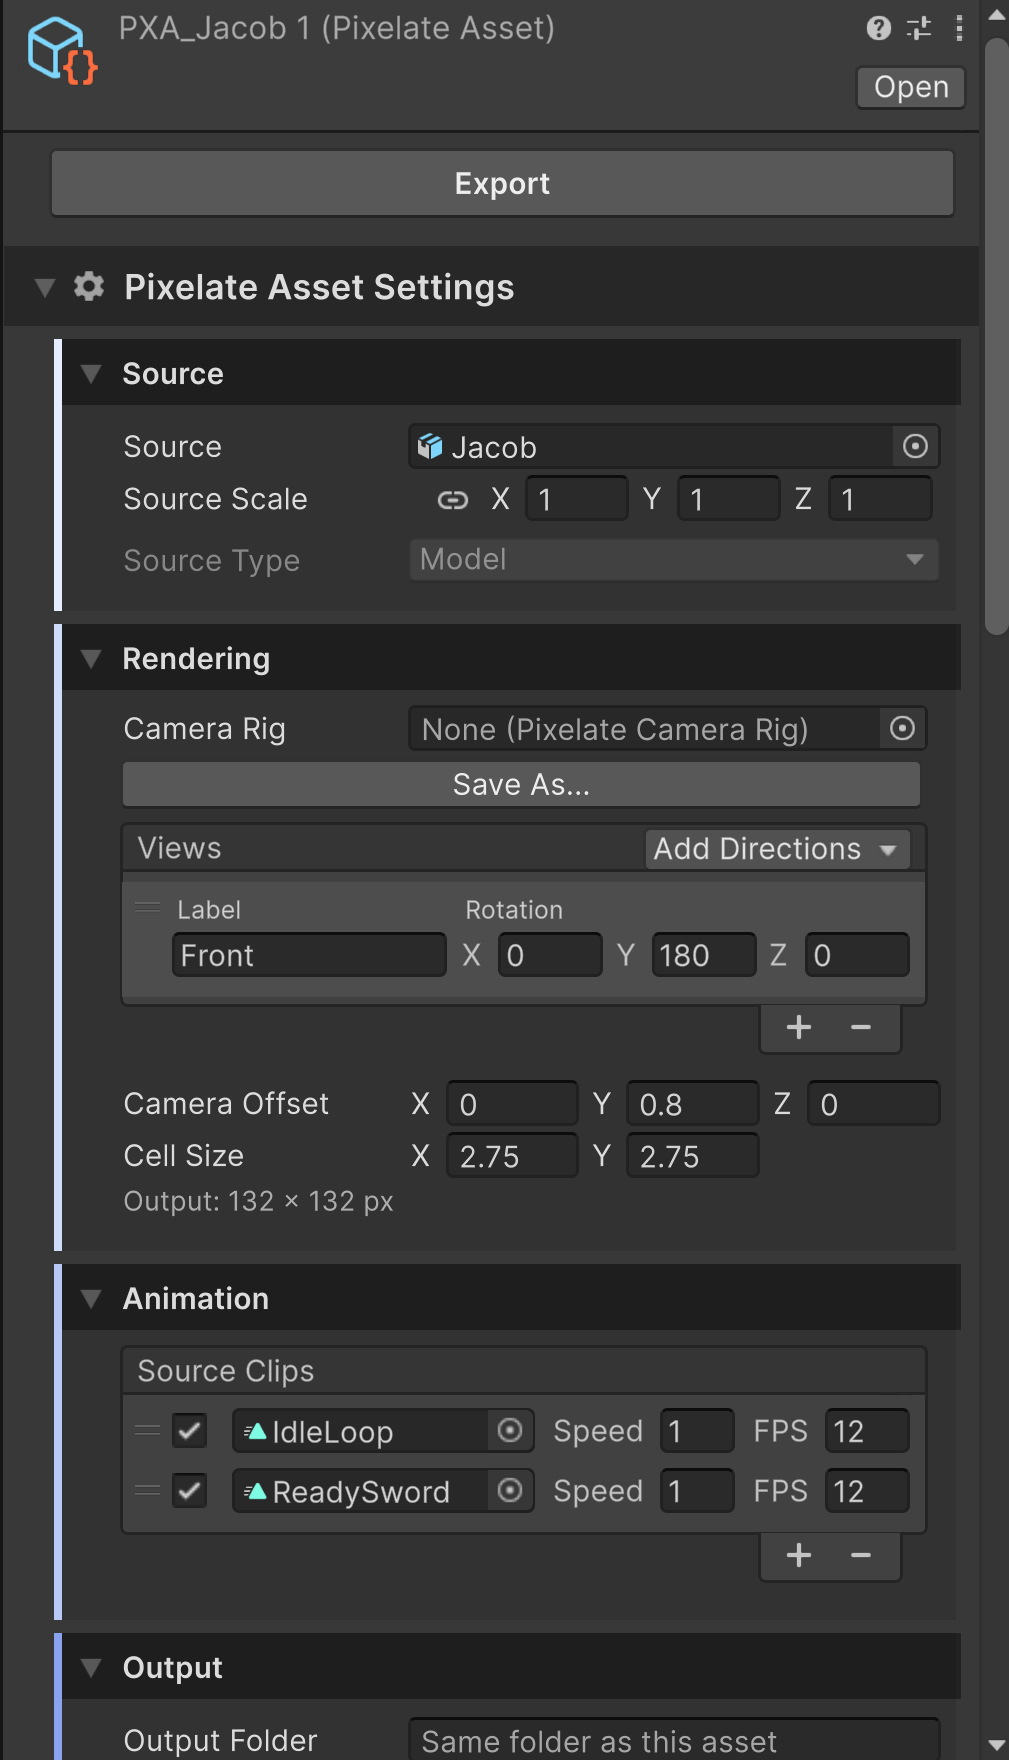Toggle Source Scale constrain proportions link
The height and width of the screenshot is (1760, 1009).
pyautogui.click(x=453, y=500)
